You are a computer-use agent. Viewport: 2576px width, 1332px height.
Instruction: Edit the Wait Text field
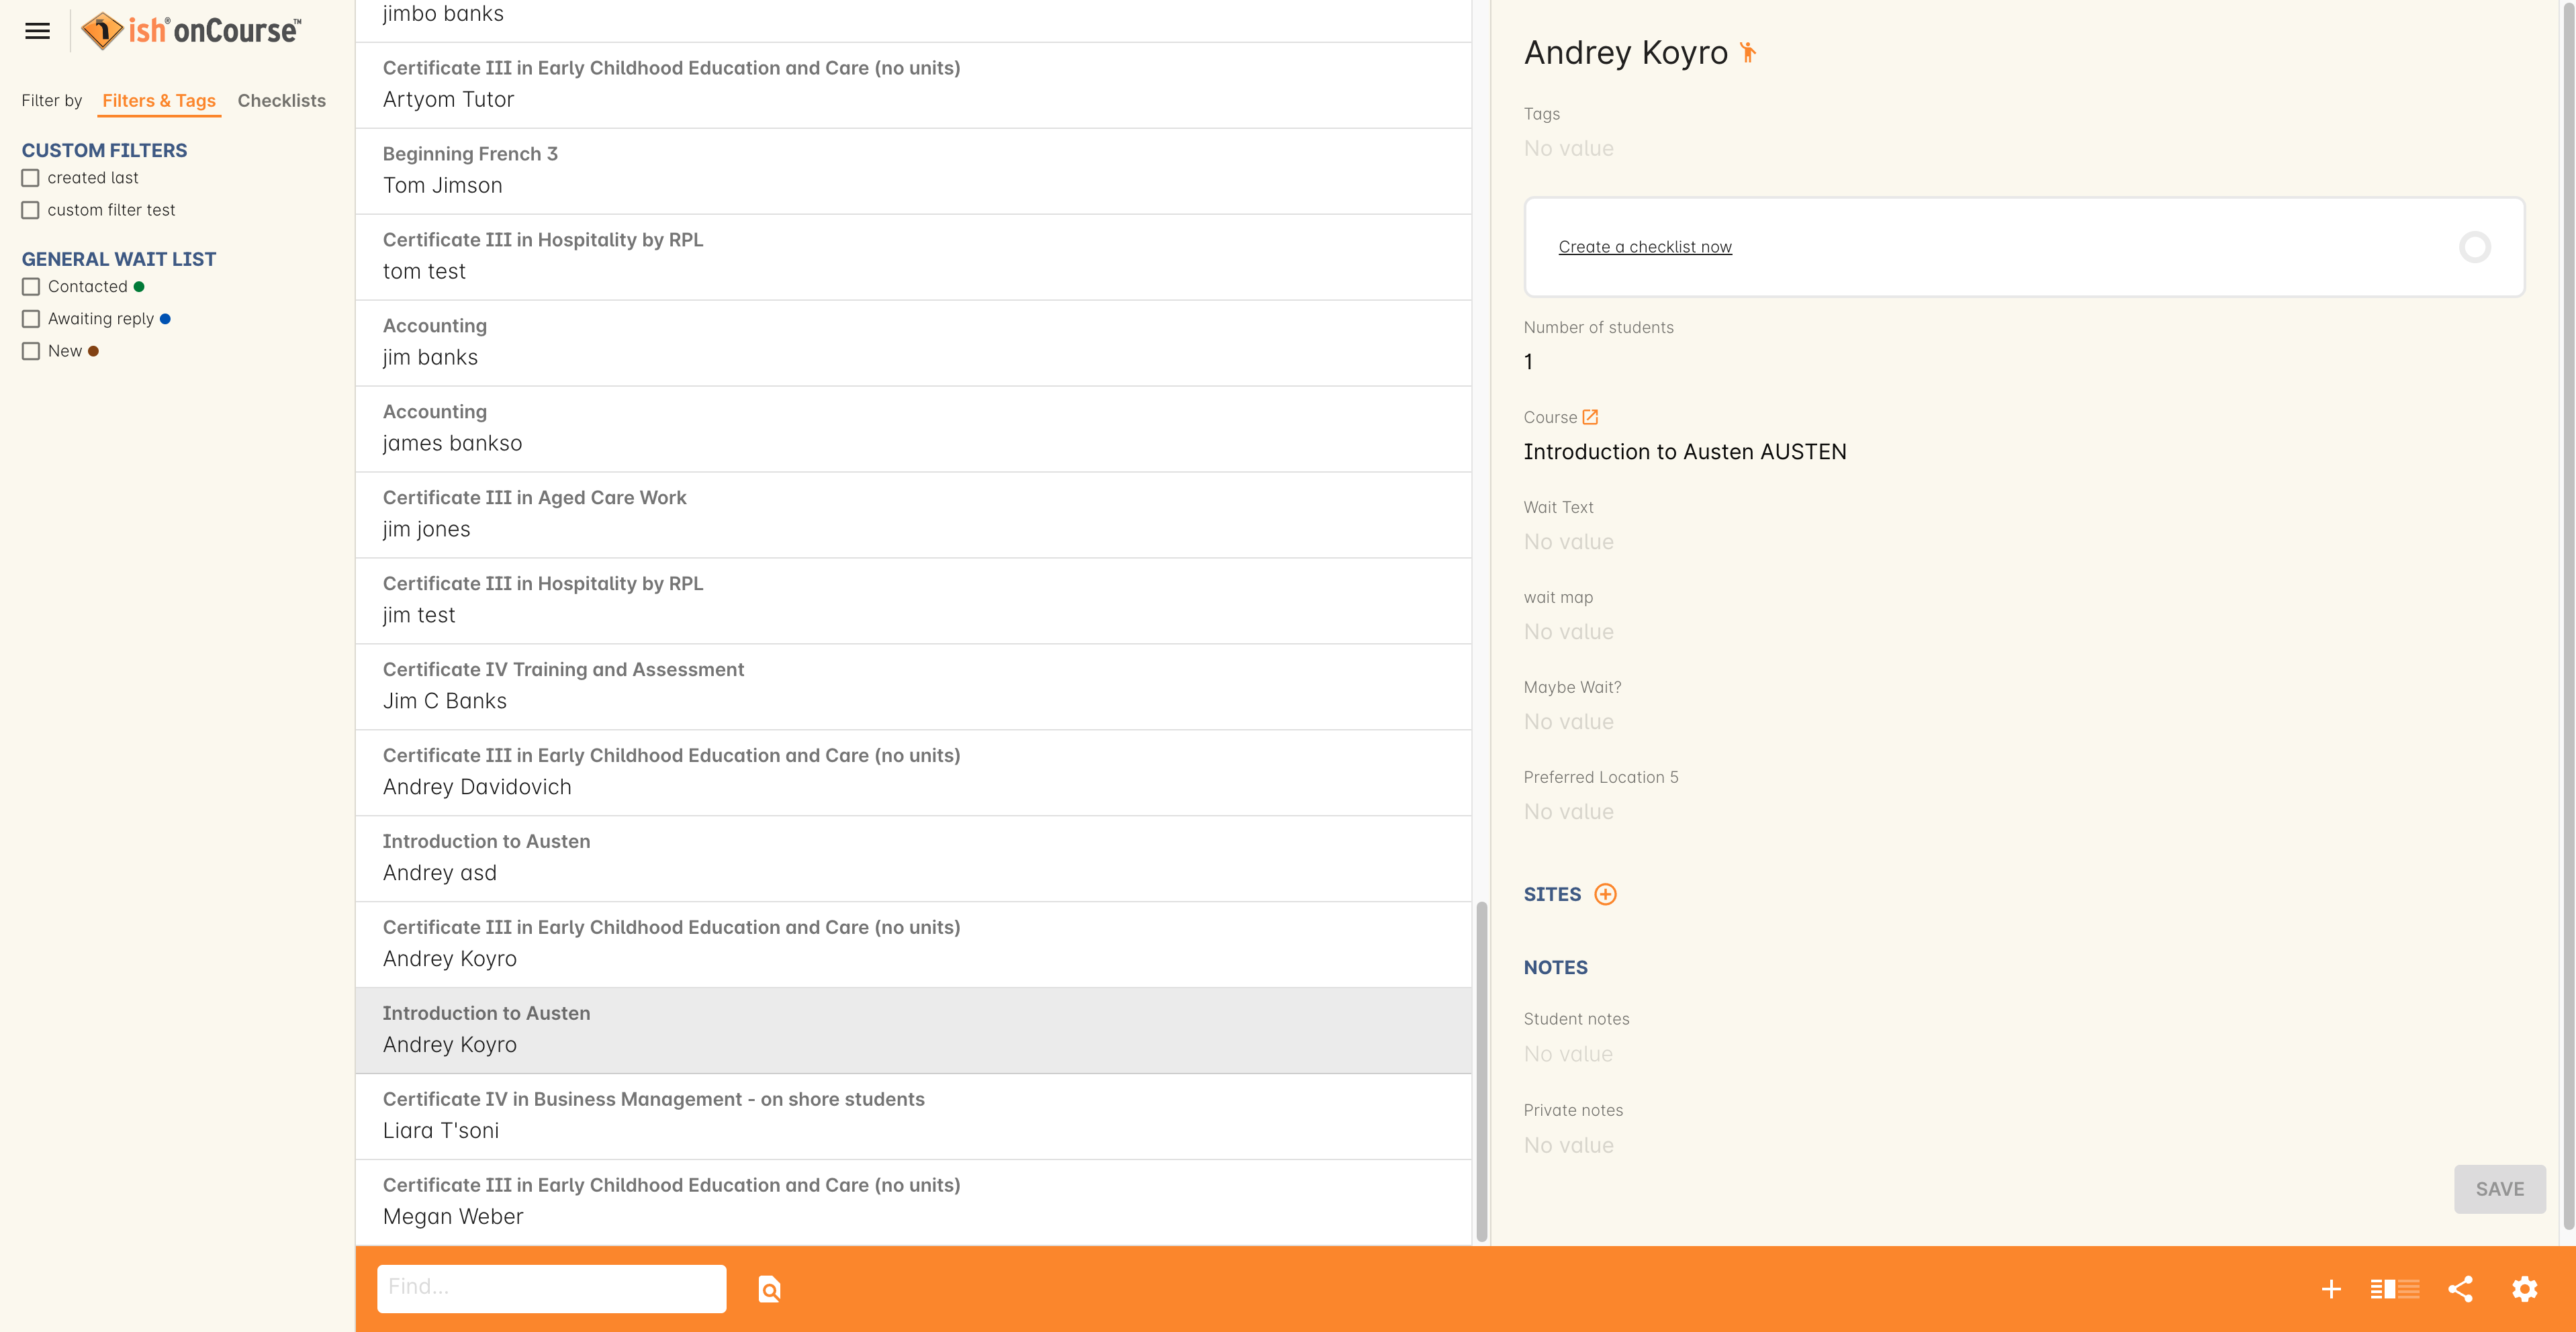coord(1568,542)
